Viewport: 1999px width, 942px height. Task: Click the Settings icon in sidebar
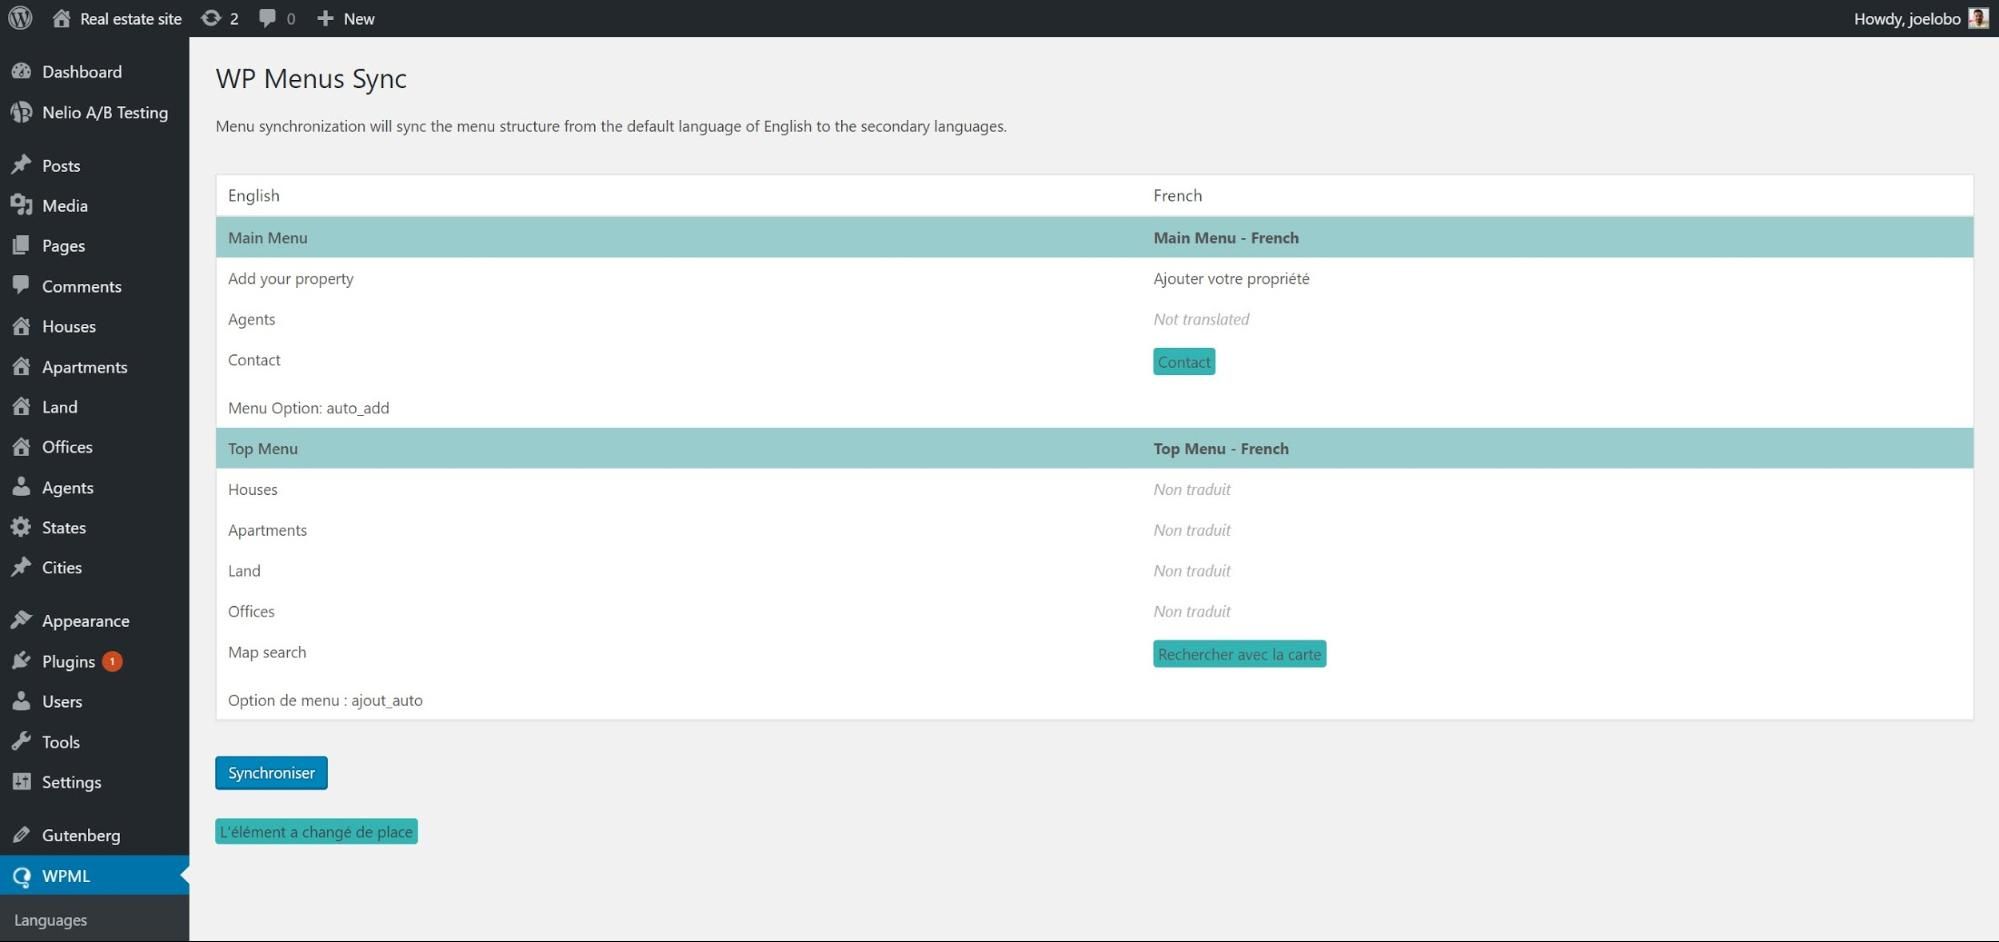[x=21, y=782]
